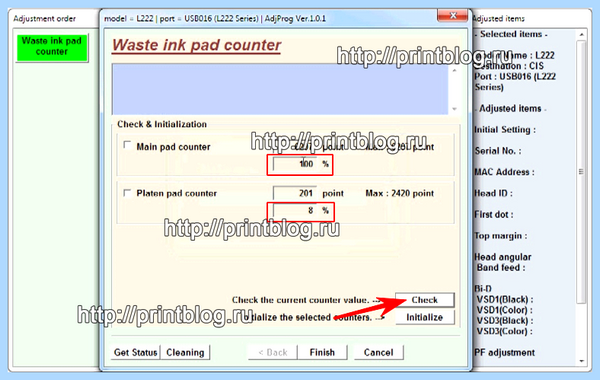
Task: Click the 'Max : 2420 point' text
Action: pos(399,193)
